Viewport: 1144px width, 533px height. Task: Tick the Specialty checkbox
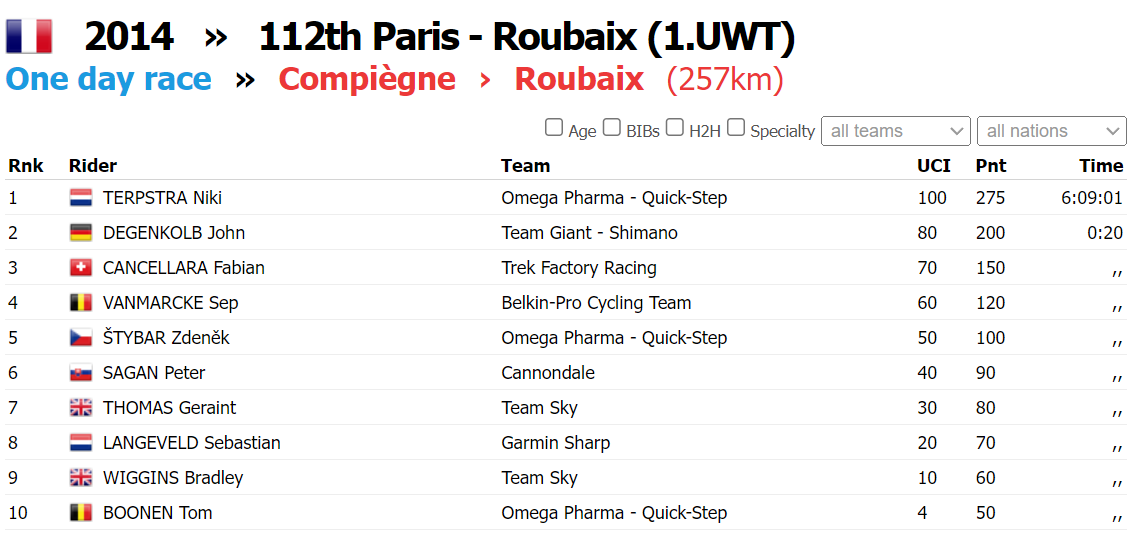(x=736, y=127)
